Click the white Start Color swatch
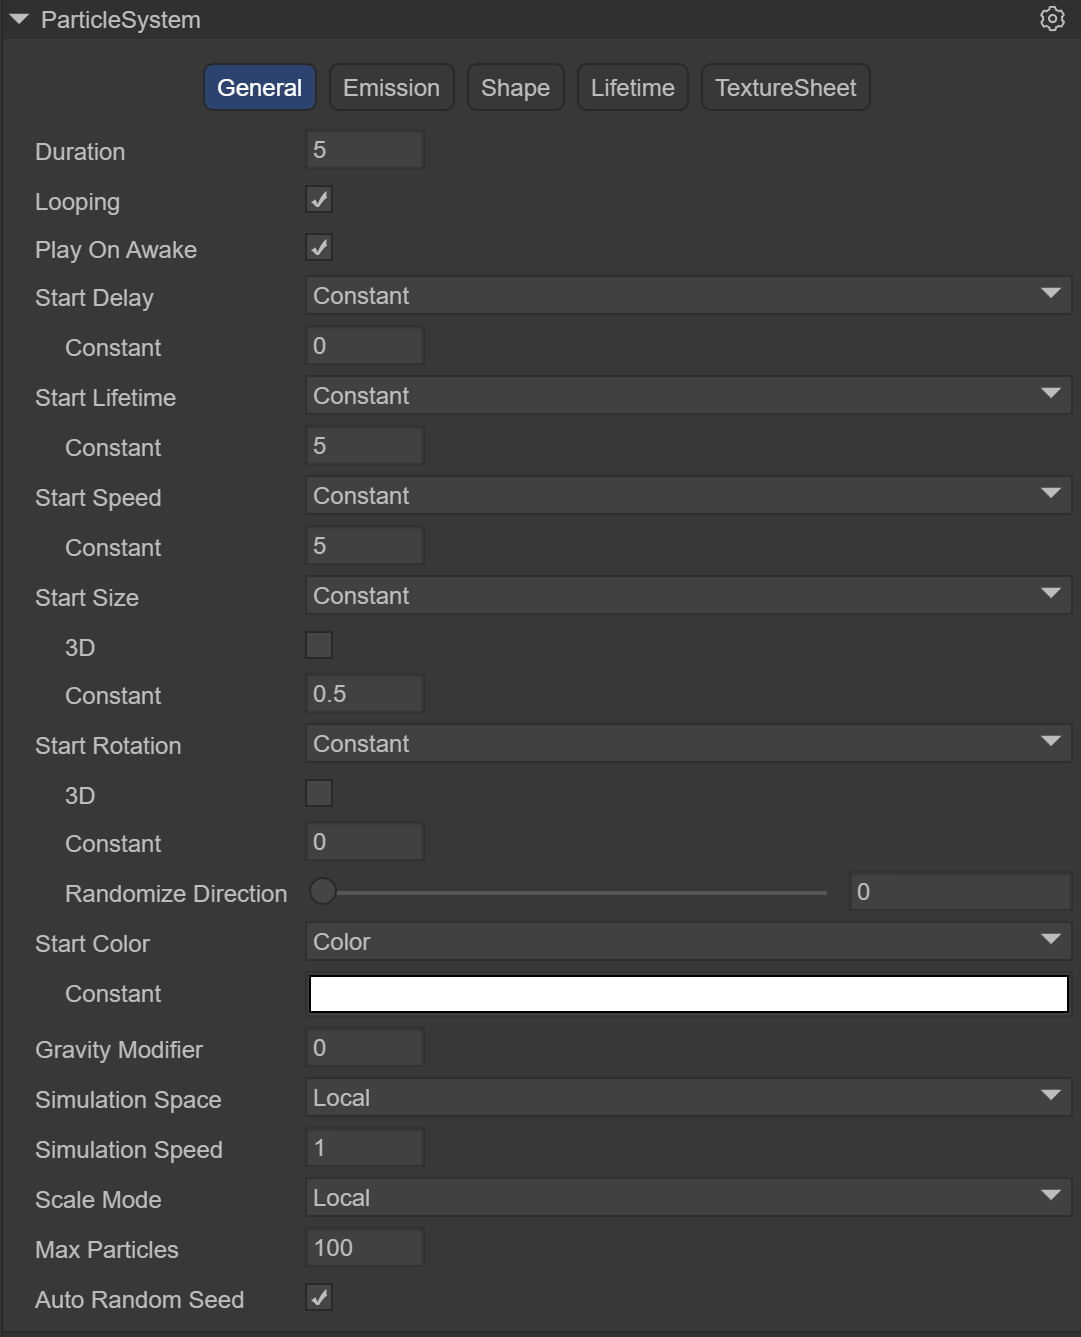 [688, 994]
